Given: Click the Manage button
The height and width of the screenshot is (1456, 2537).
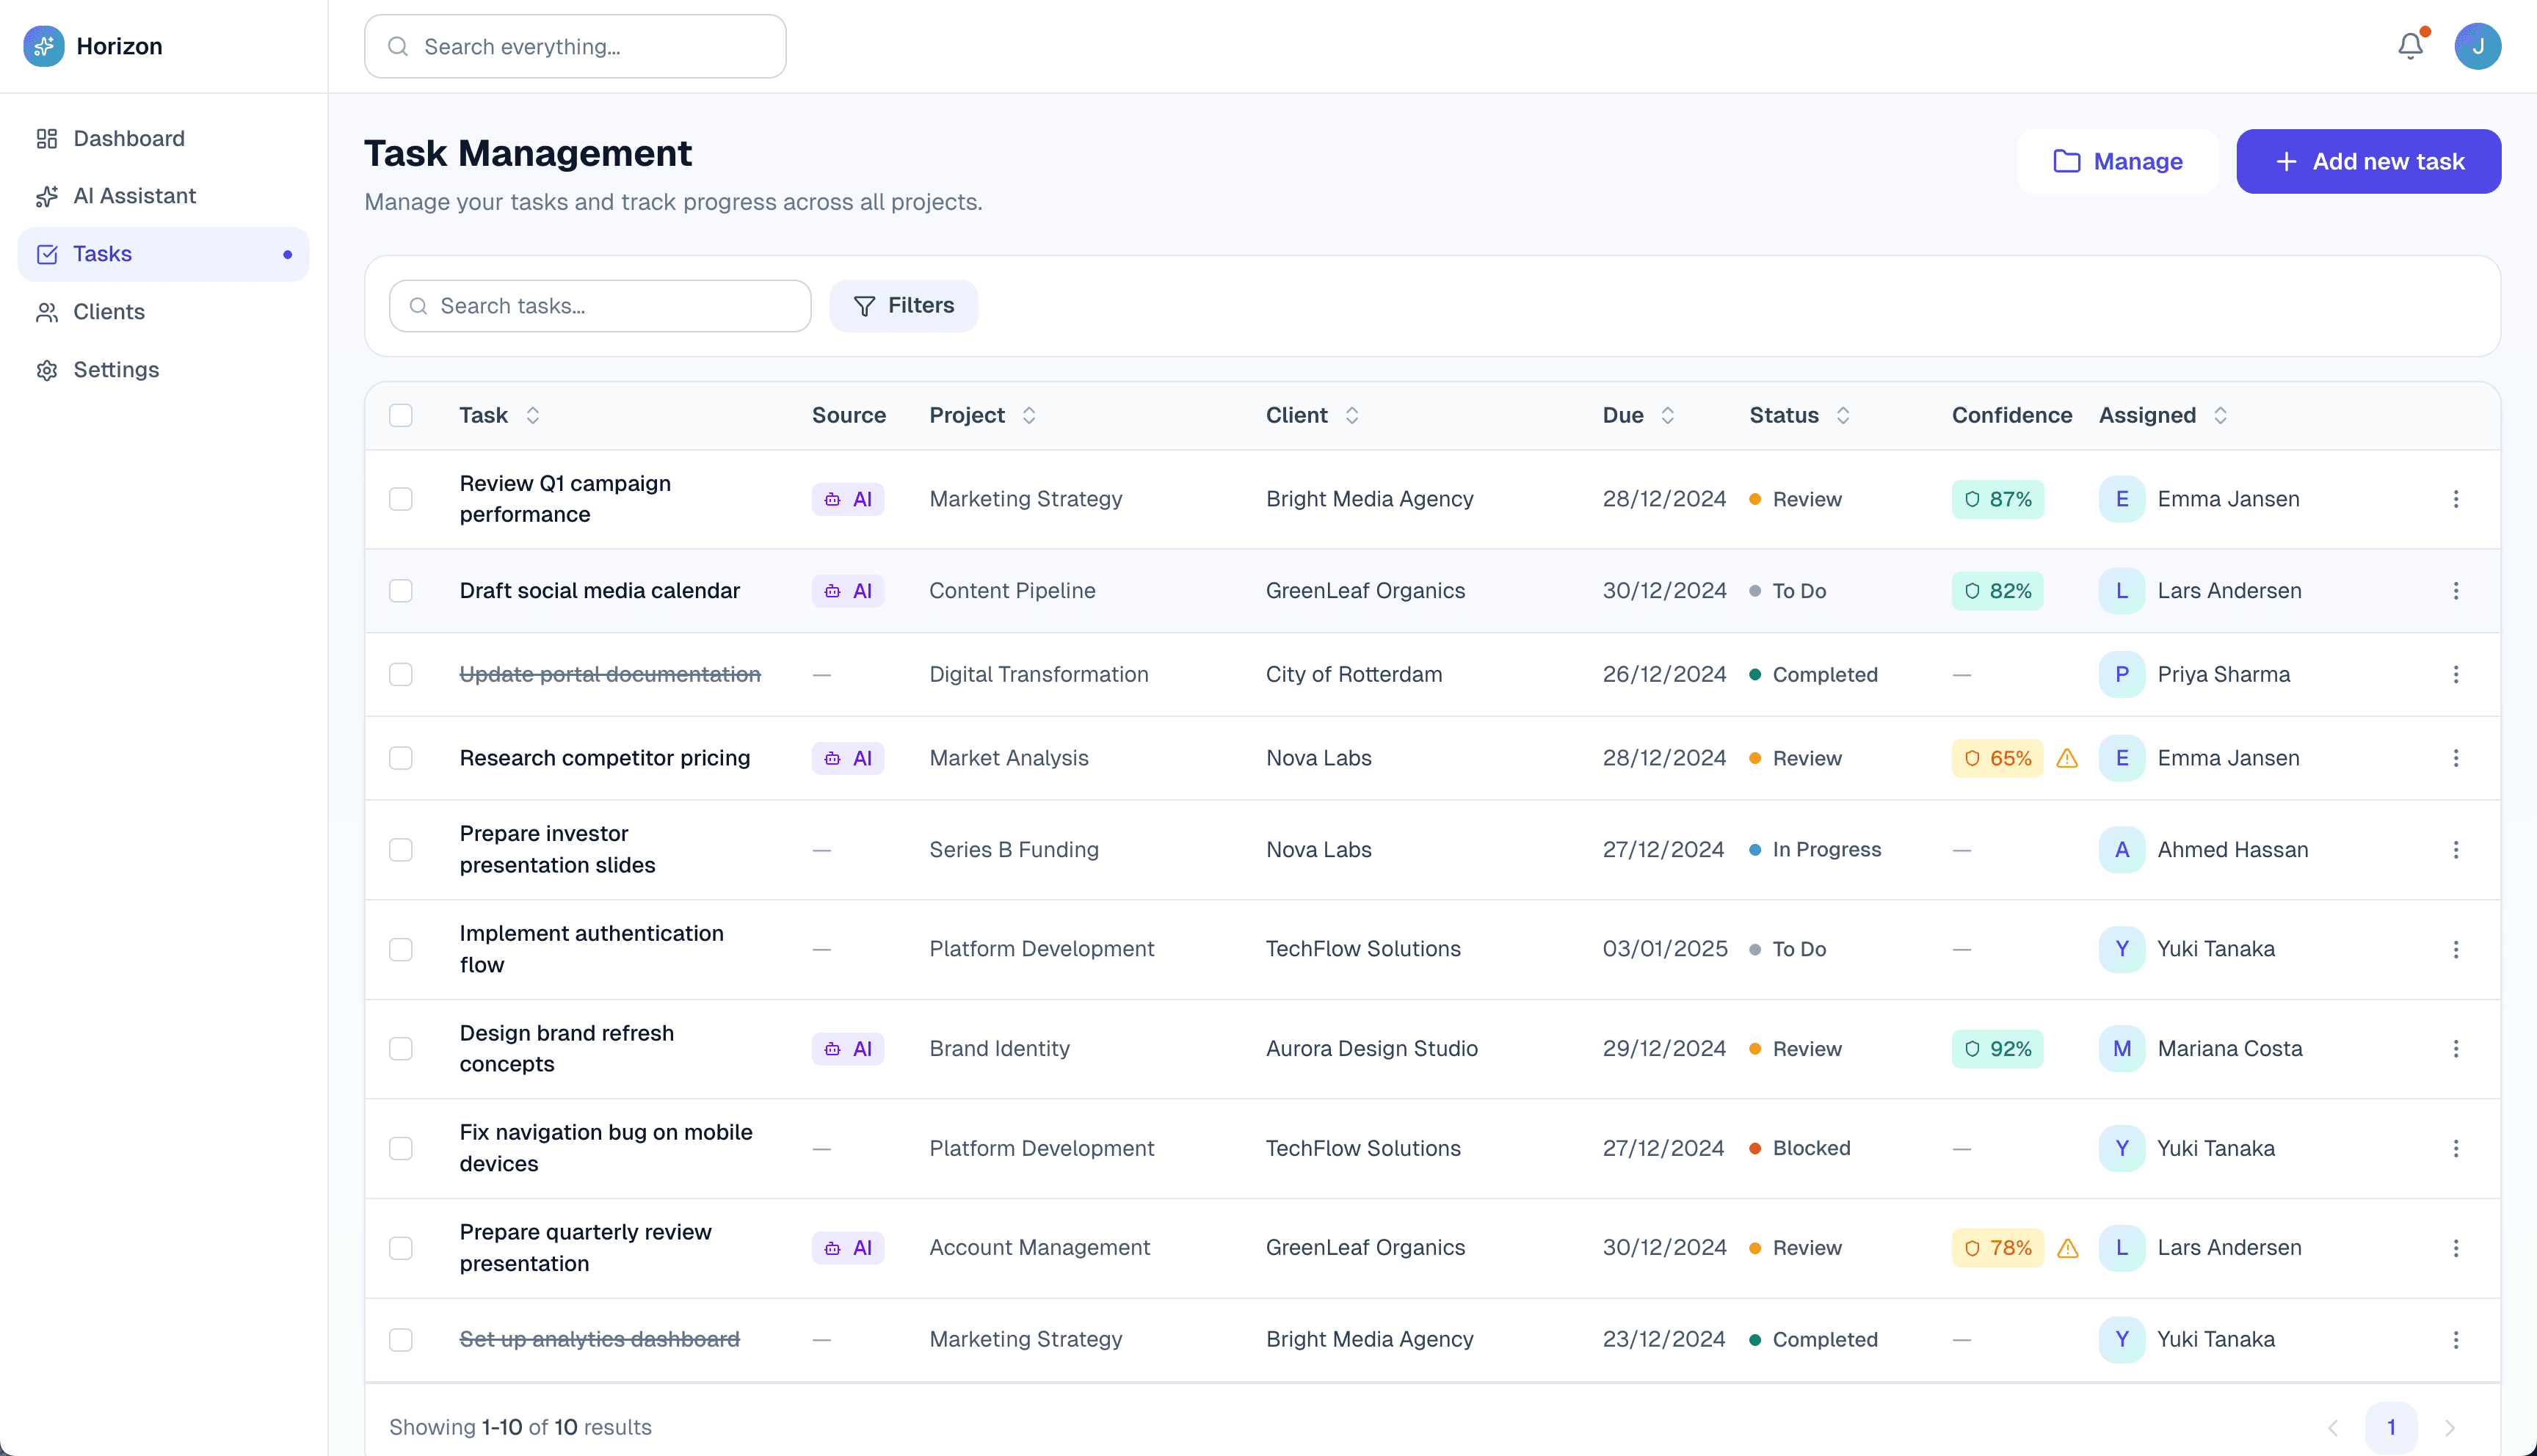Looking at the screenshot, I should click(x=2117, y=161).
